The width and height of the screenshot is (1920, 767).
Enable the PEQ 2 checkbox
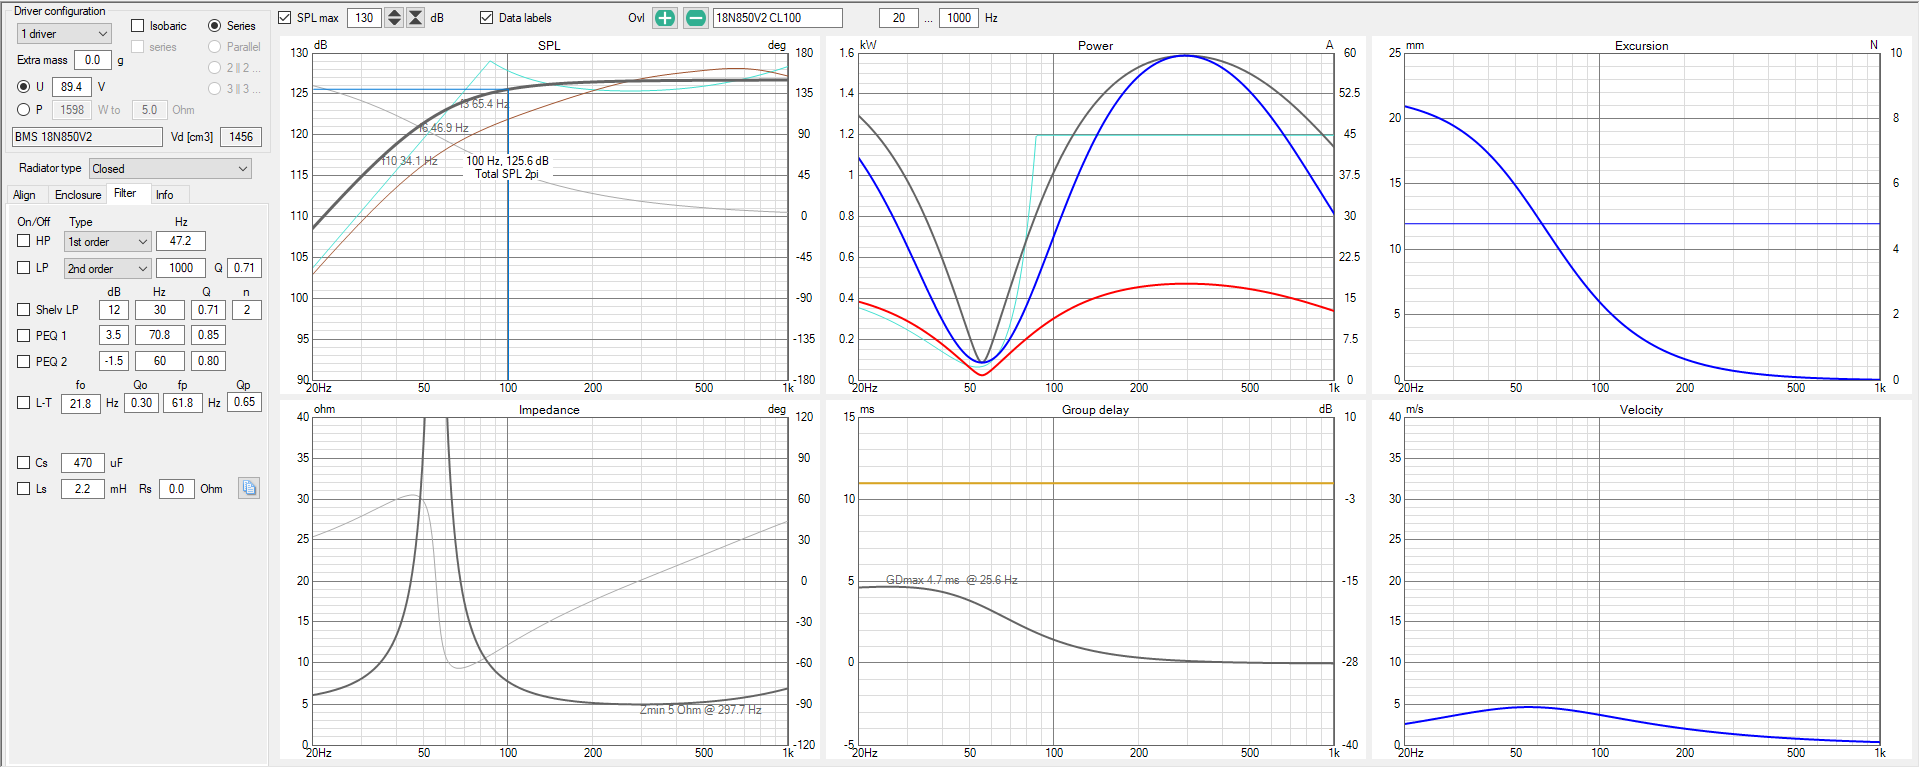24,362
